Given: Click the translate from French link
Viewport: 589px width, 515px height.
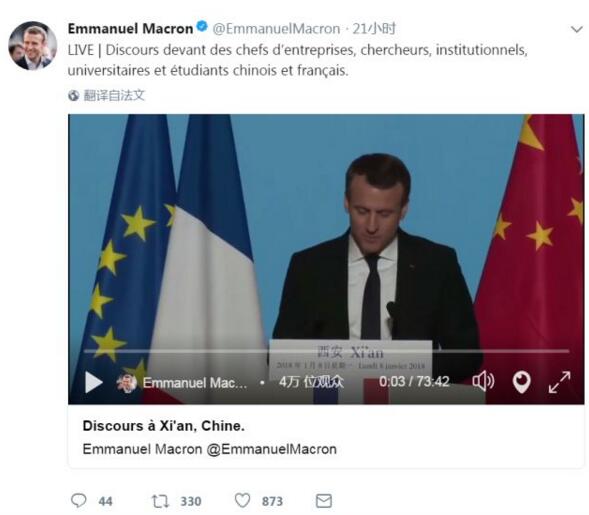Looking at the screenshot, I should coord(114,95).
